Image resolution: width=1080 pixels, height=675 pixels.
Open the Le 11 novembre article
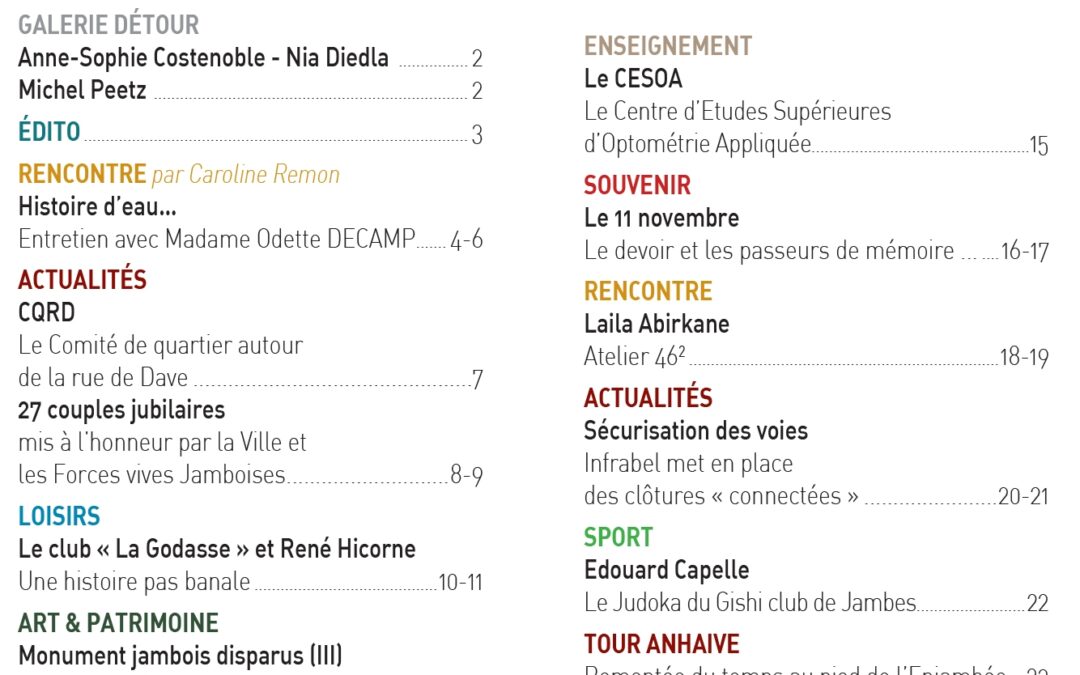661,218
